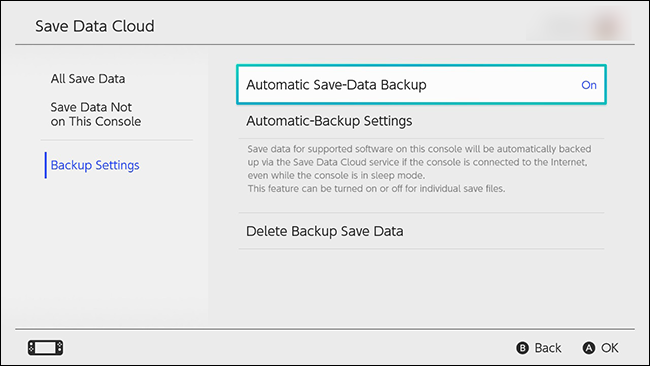Click the 'This feature can be turned on' line

coord(376,189)
